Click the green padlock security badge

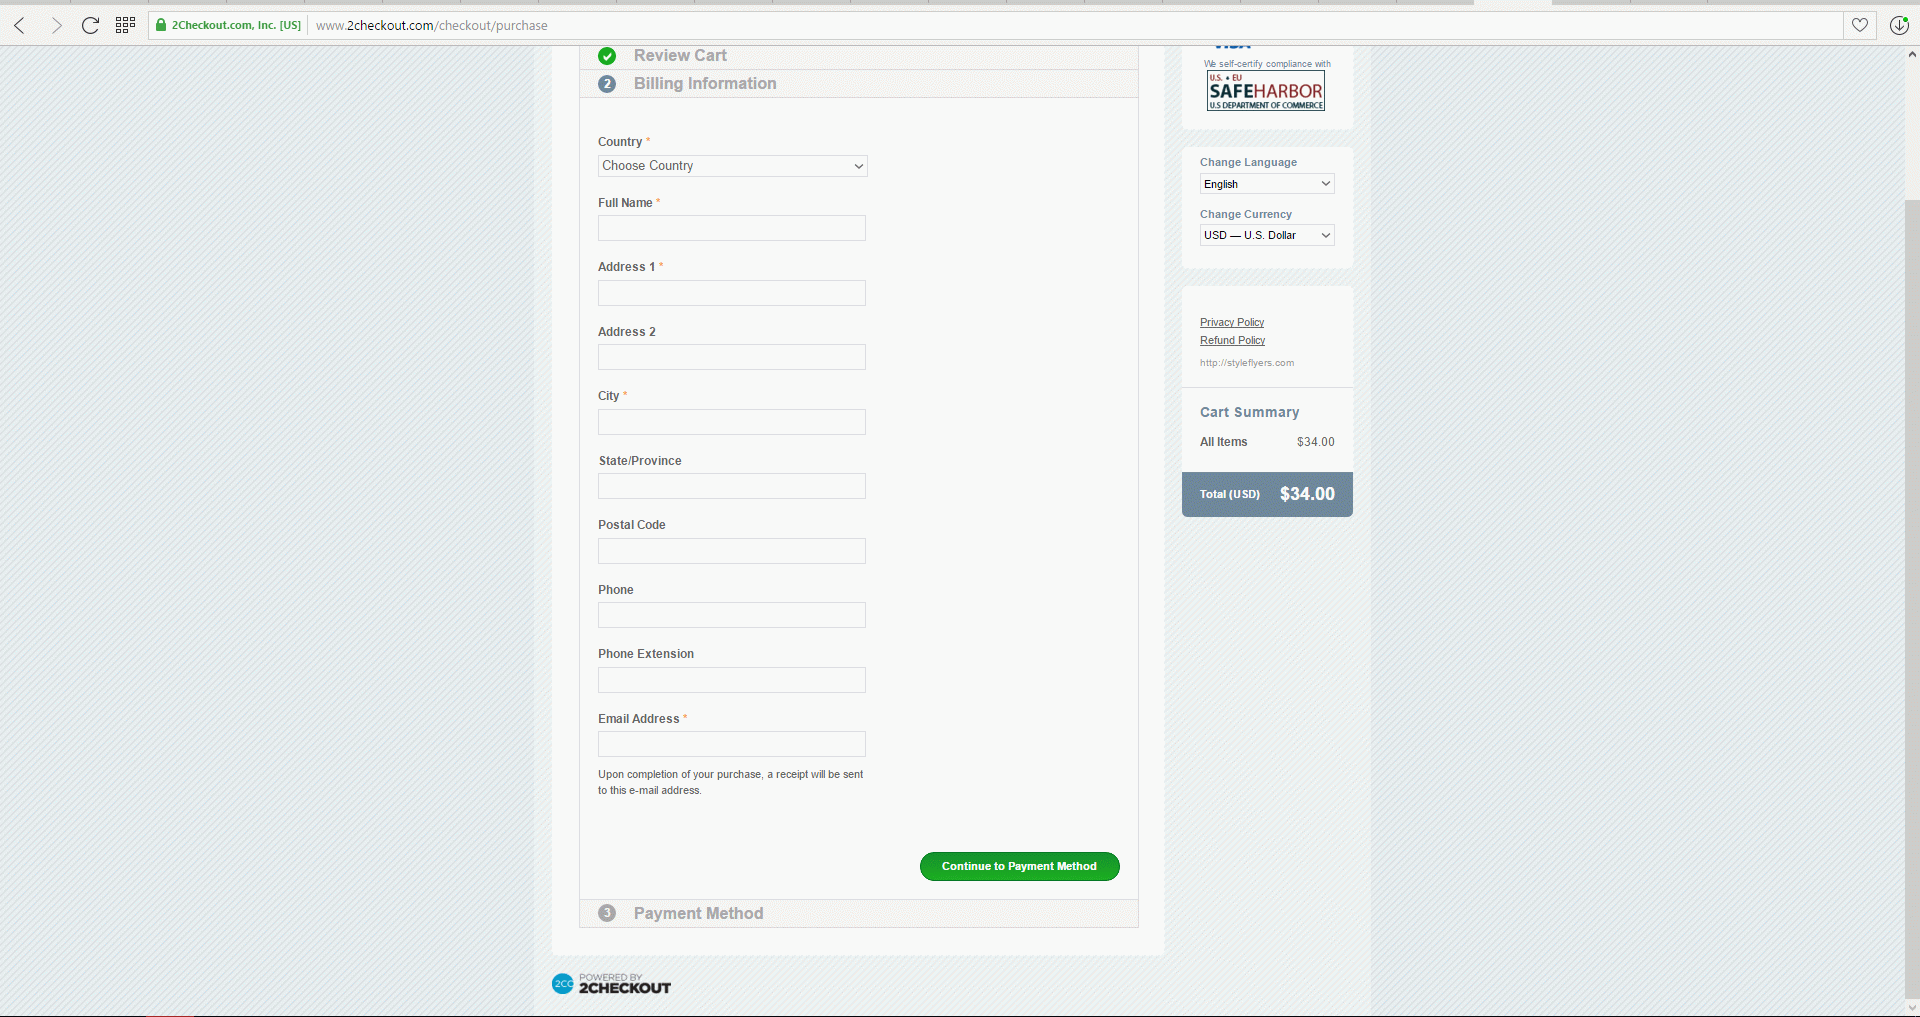tap(161, 25)
